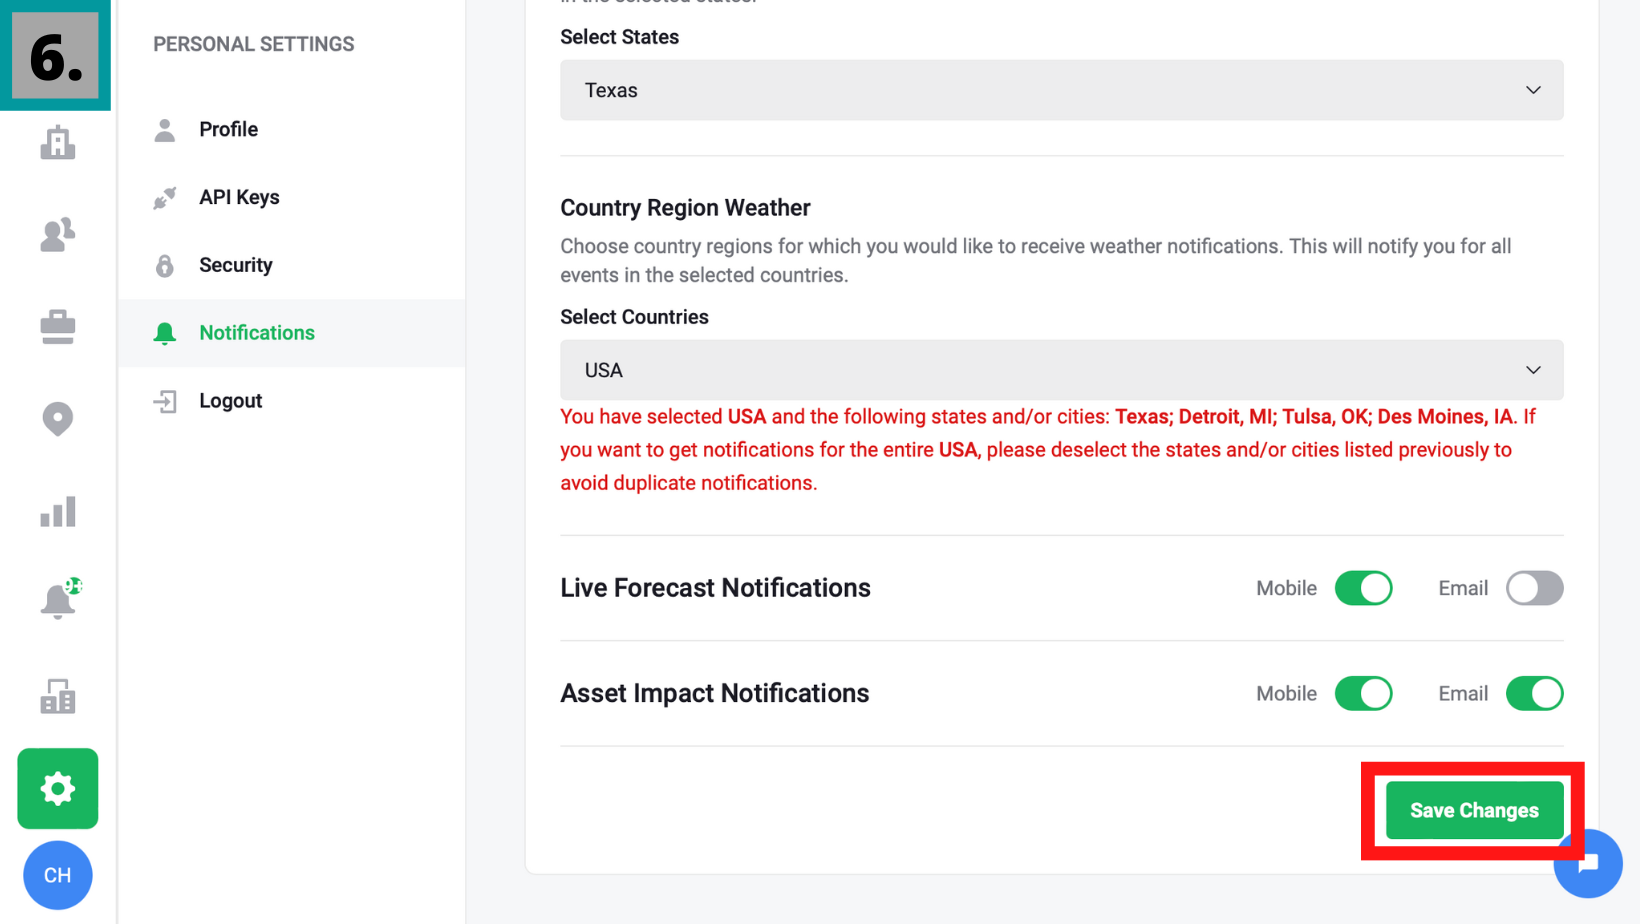Go to Profile settings
The height and width of the screenshot is (924, 1640).
pos(228,129)
